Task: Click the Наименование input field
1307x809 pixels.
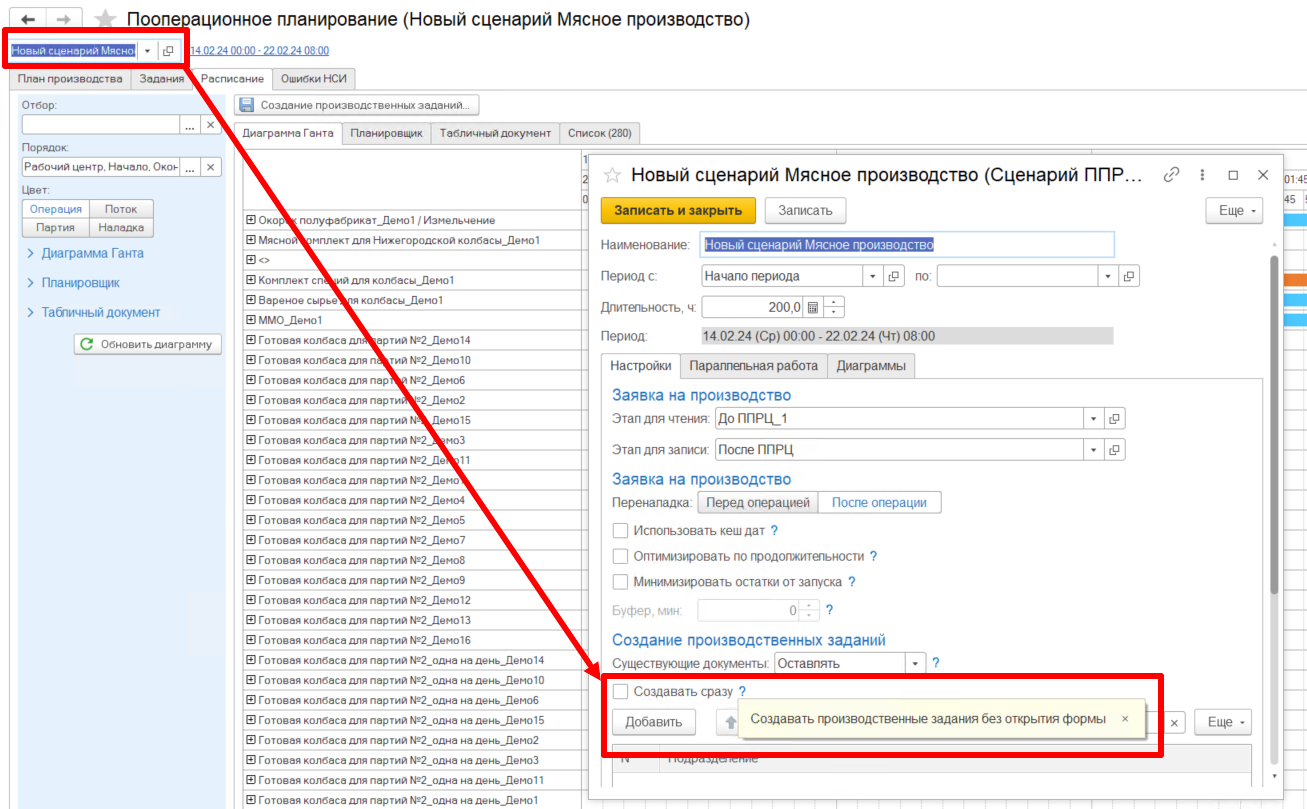Action: point(907,244)
